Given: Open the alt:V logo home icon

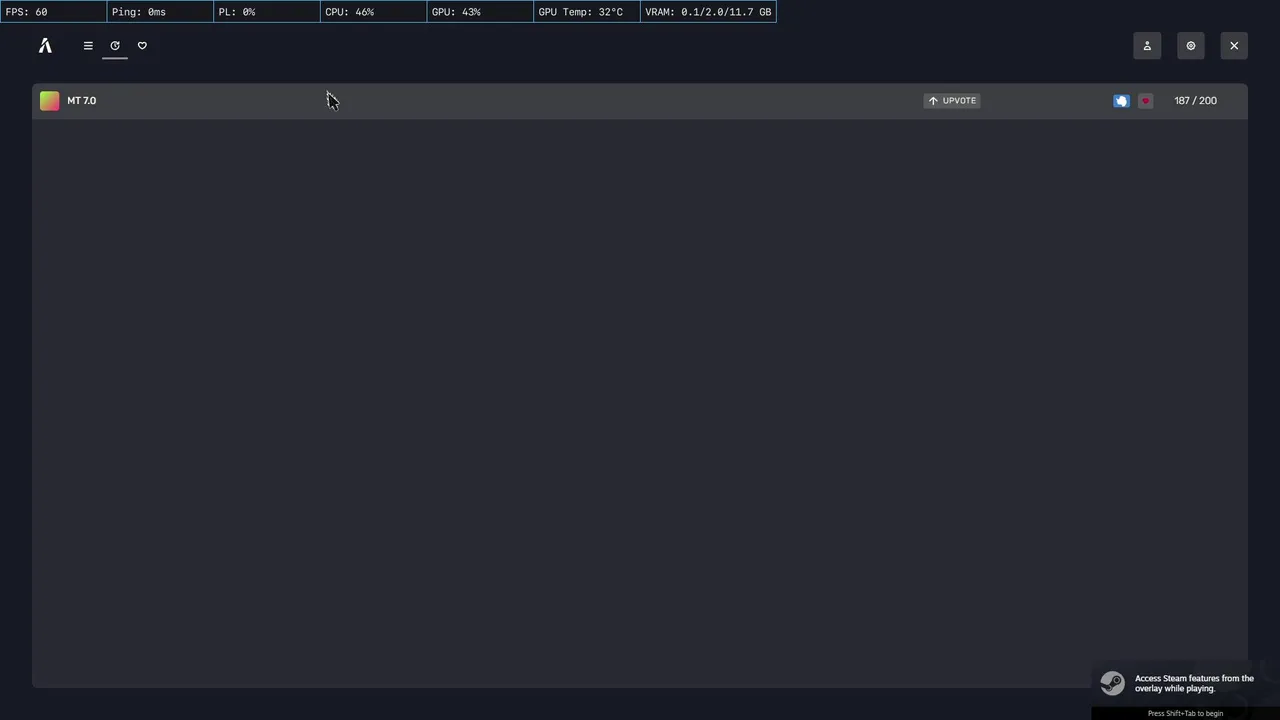Looking at the screenshot, I should coord(45,46).
